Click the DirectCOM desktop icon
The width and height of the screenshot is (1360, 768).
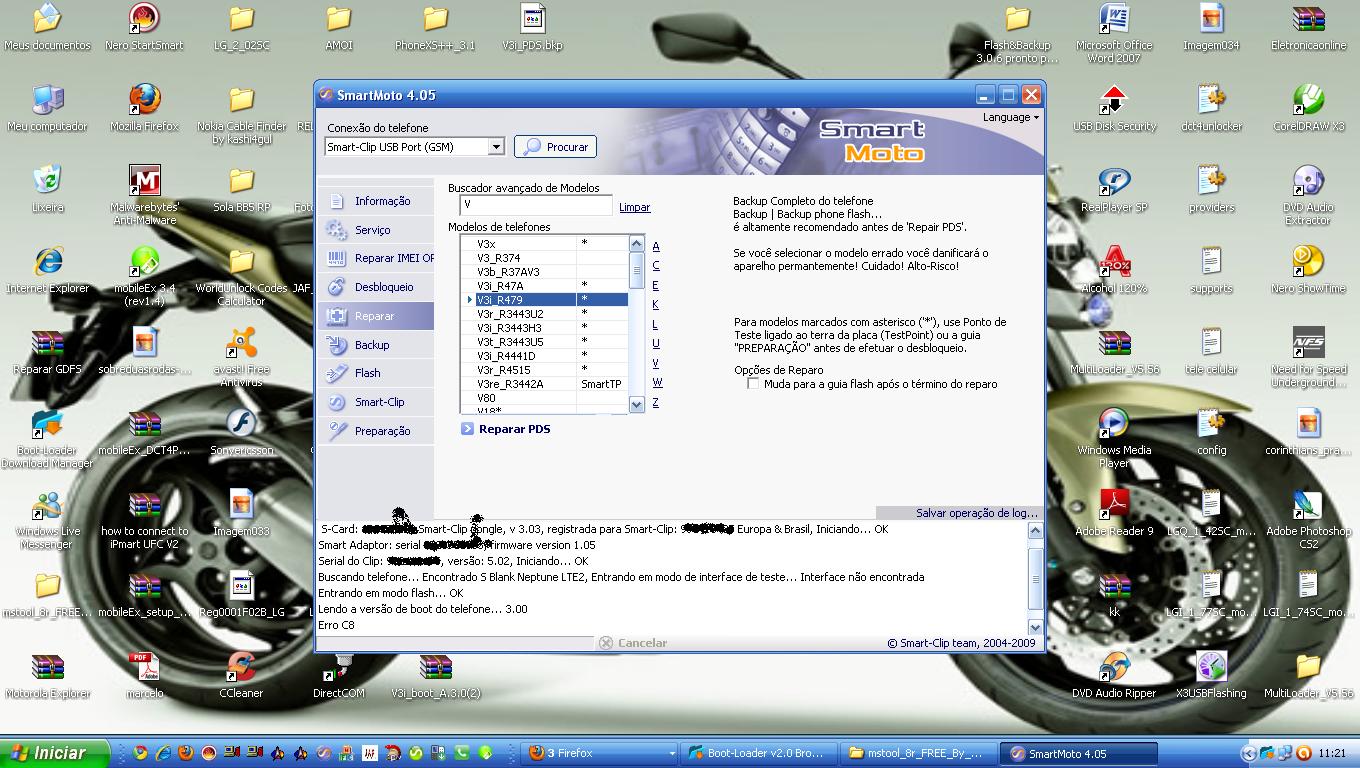(338, 677)
